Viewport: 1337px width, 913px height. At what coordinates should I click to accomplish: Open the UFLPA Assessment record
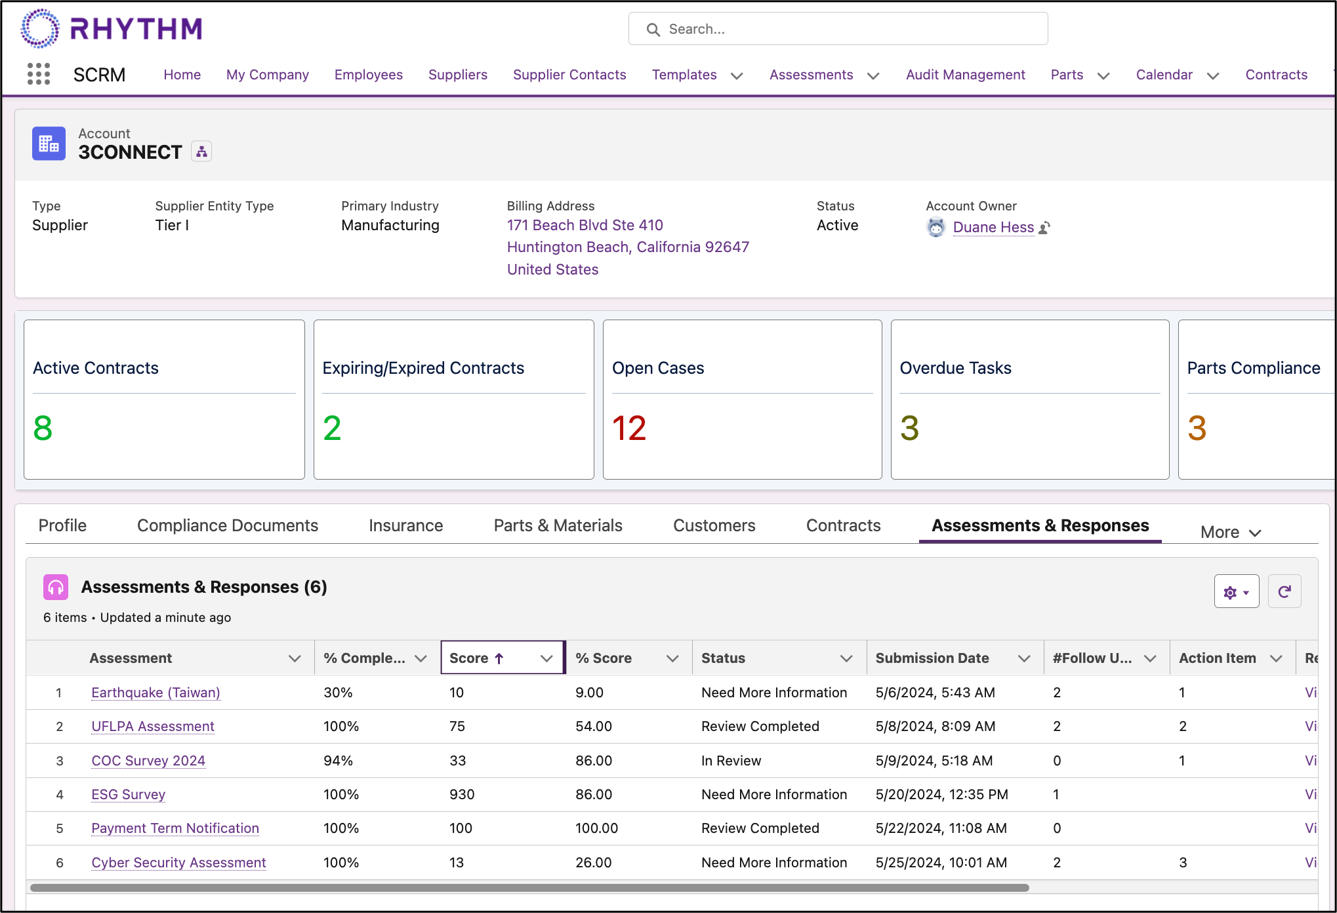point(152,726)
